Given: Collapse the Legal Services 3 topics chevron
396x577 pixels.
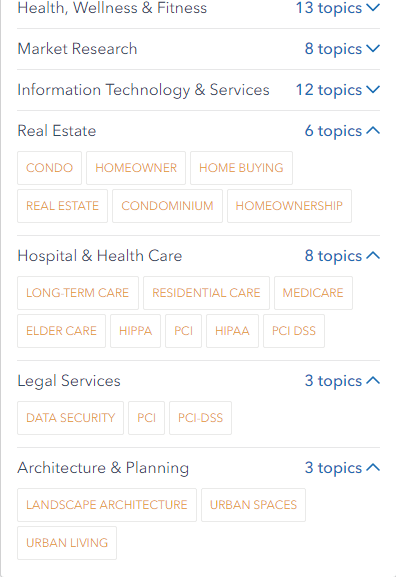Looking at the screenshot, I should [373, 380].
